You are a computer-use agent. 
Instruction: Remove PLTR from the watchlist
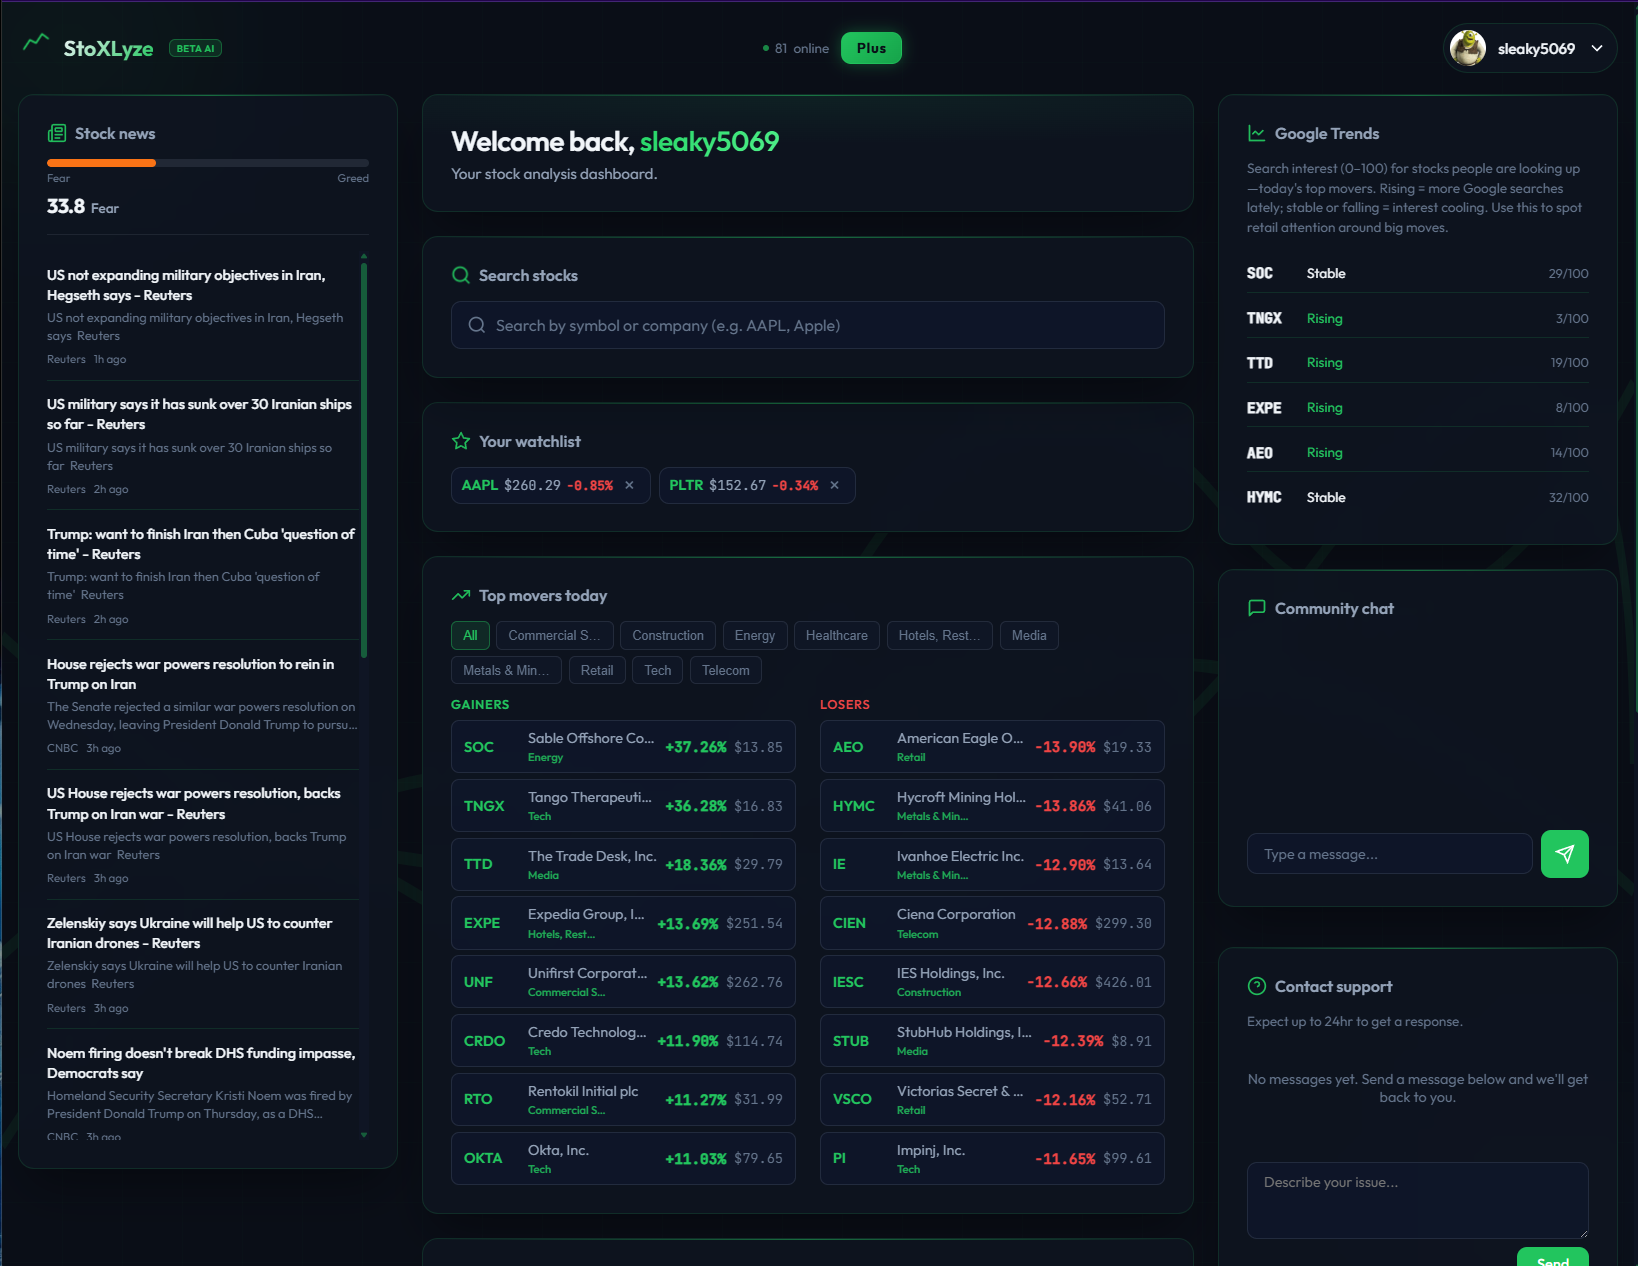pyautogui.click(x=835, y=485)
